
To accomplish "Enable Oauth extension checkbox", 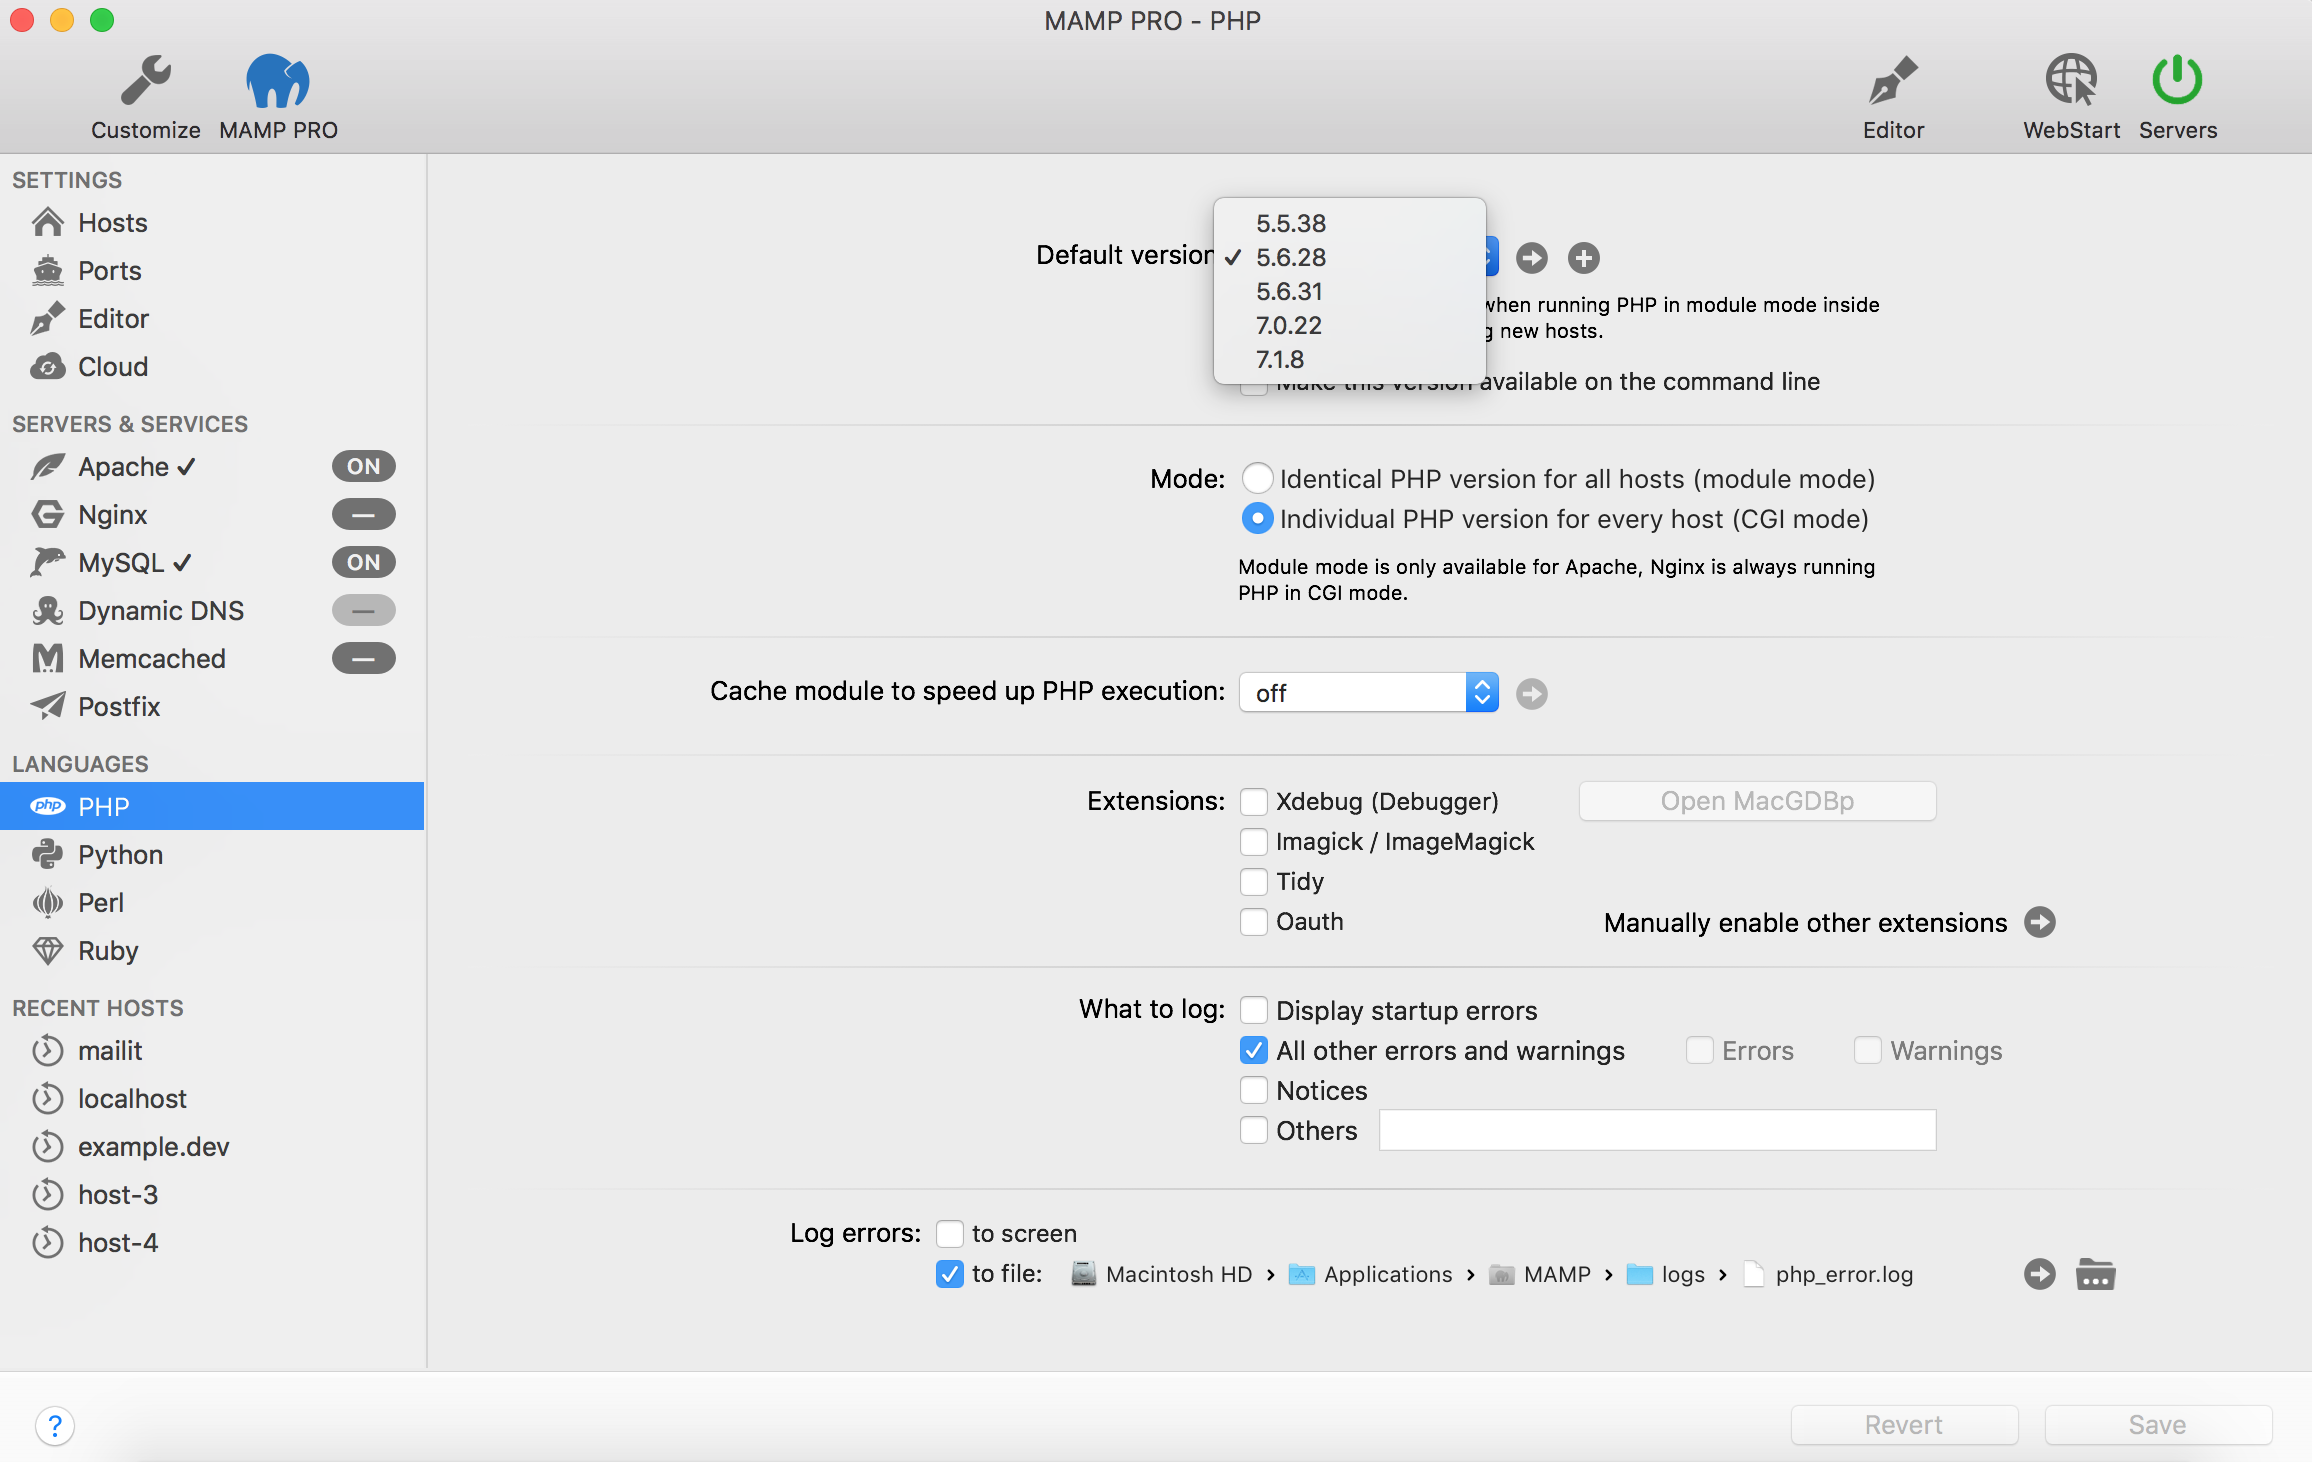I will (1253, 921).
